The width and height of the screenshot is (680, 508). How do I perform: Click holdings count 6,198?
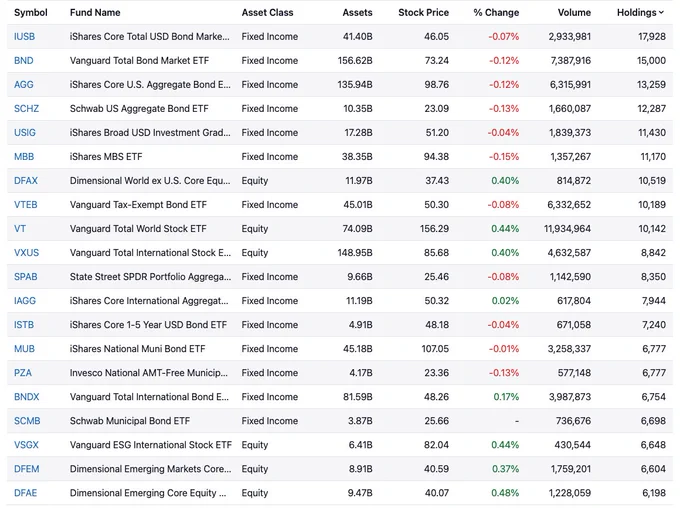[x=654, y=493]
